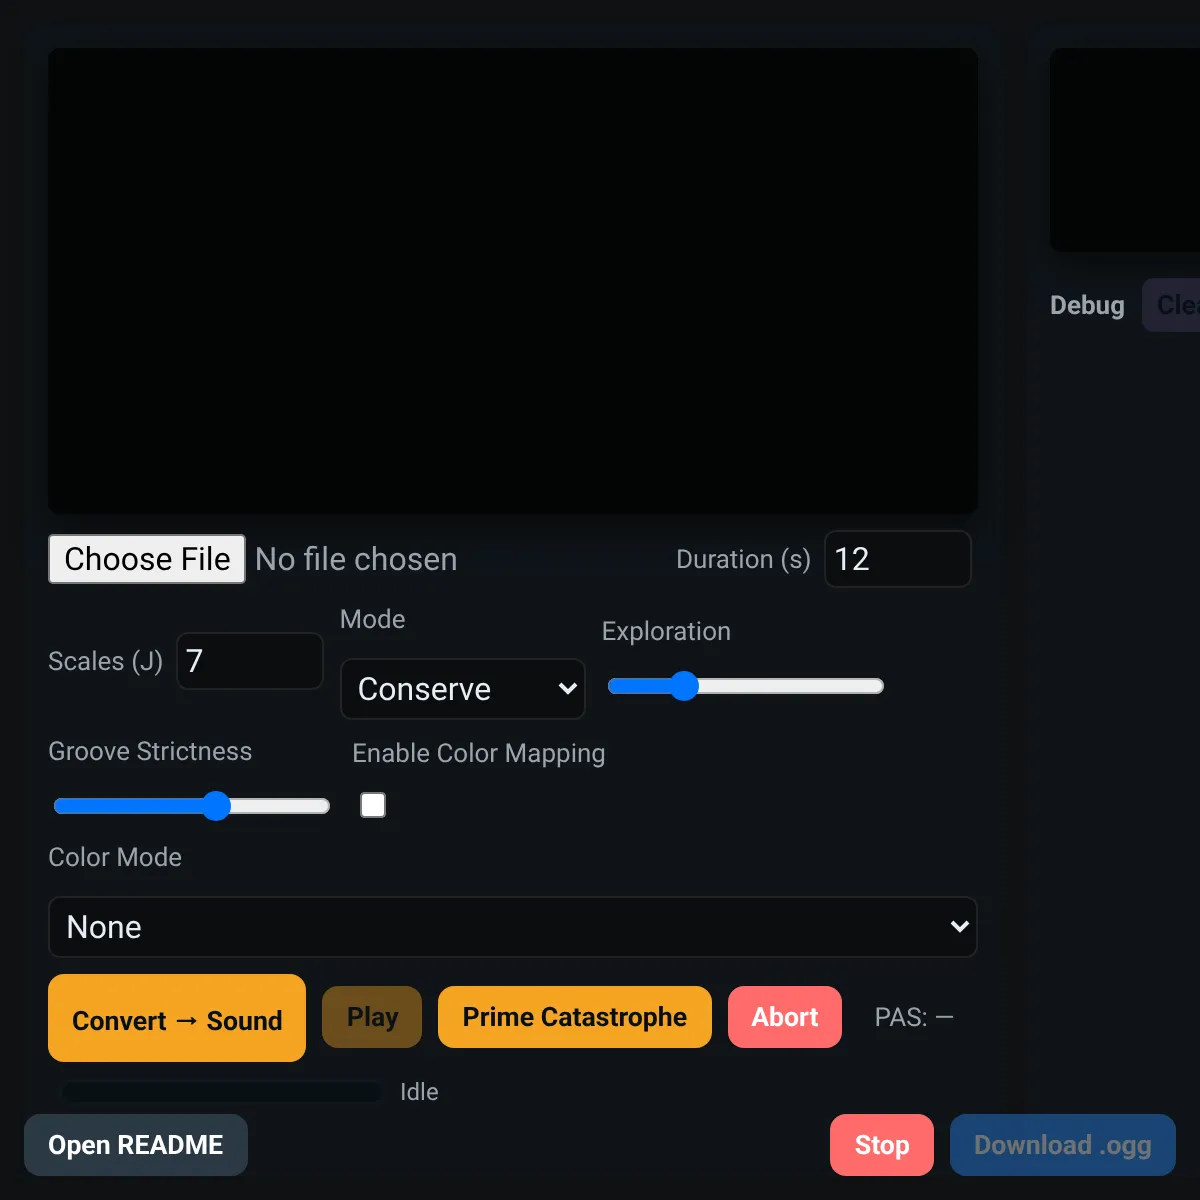
Task: Click the Stop button at the bottom
Action: click(882, 1145)
